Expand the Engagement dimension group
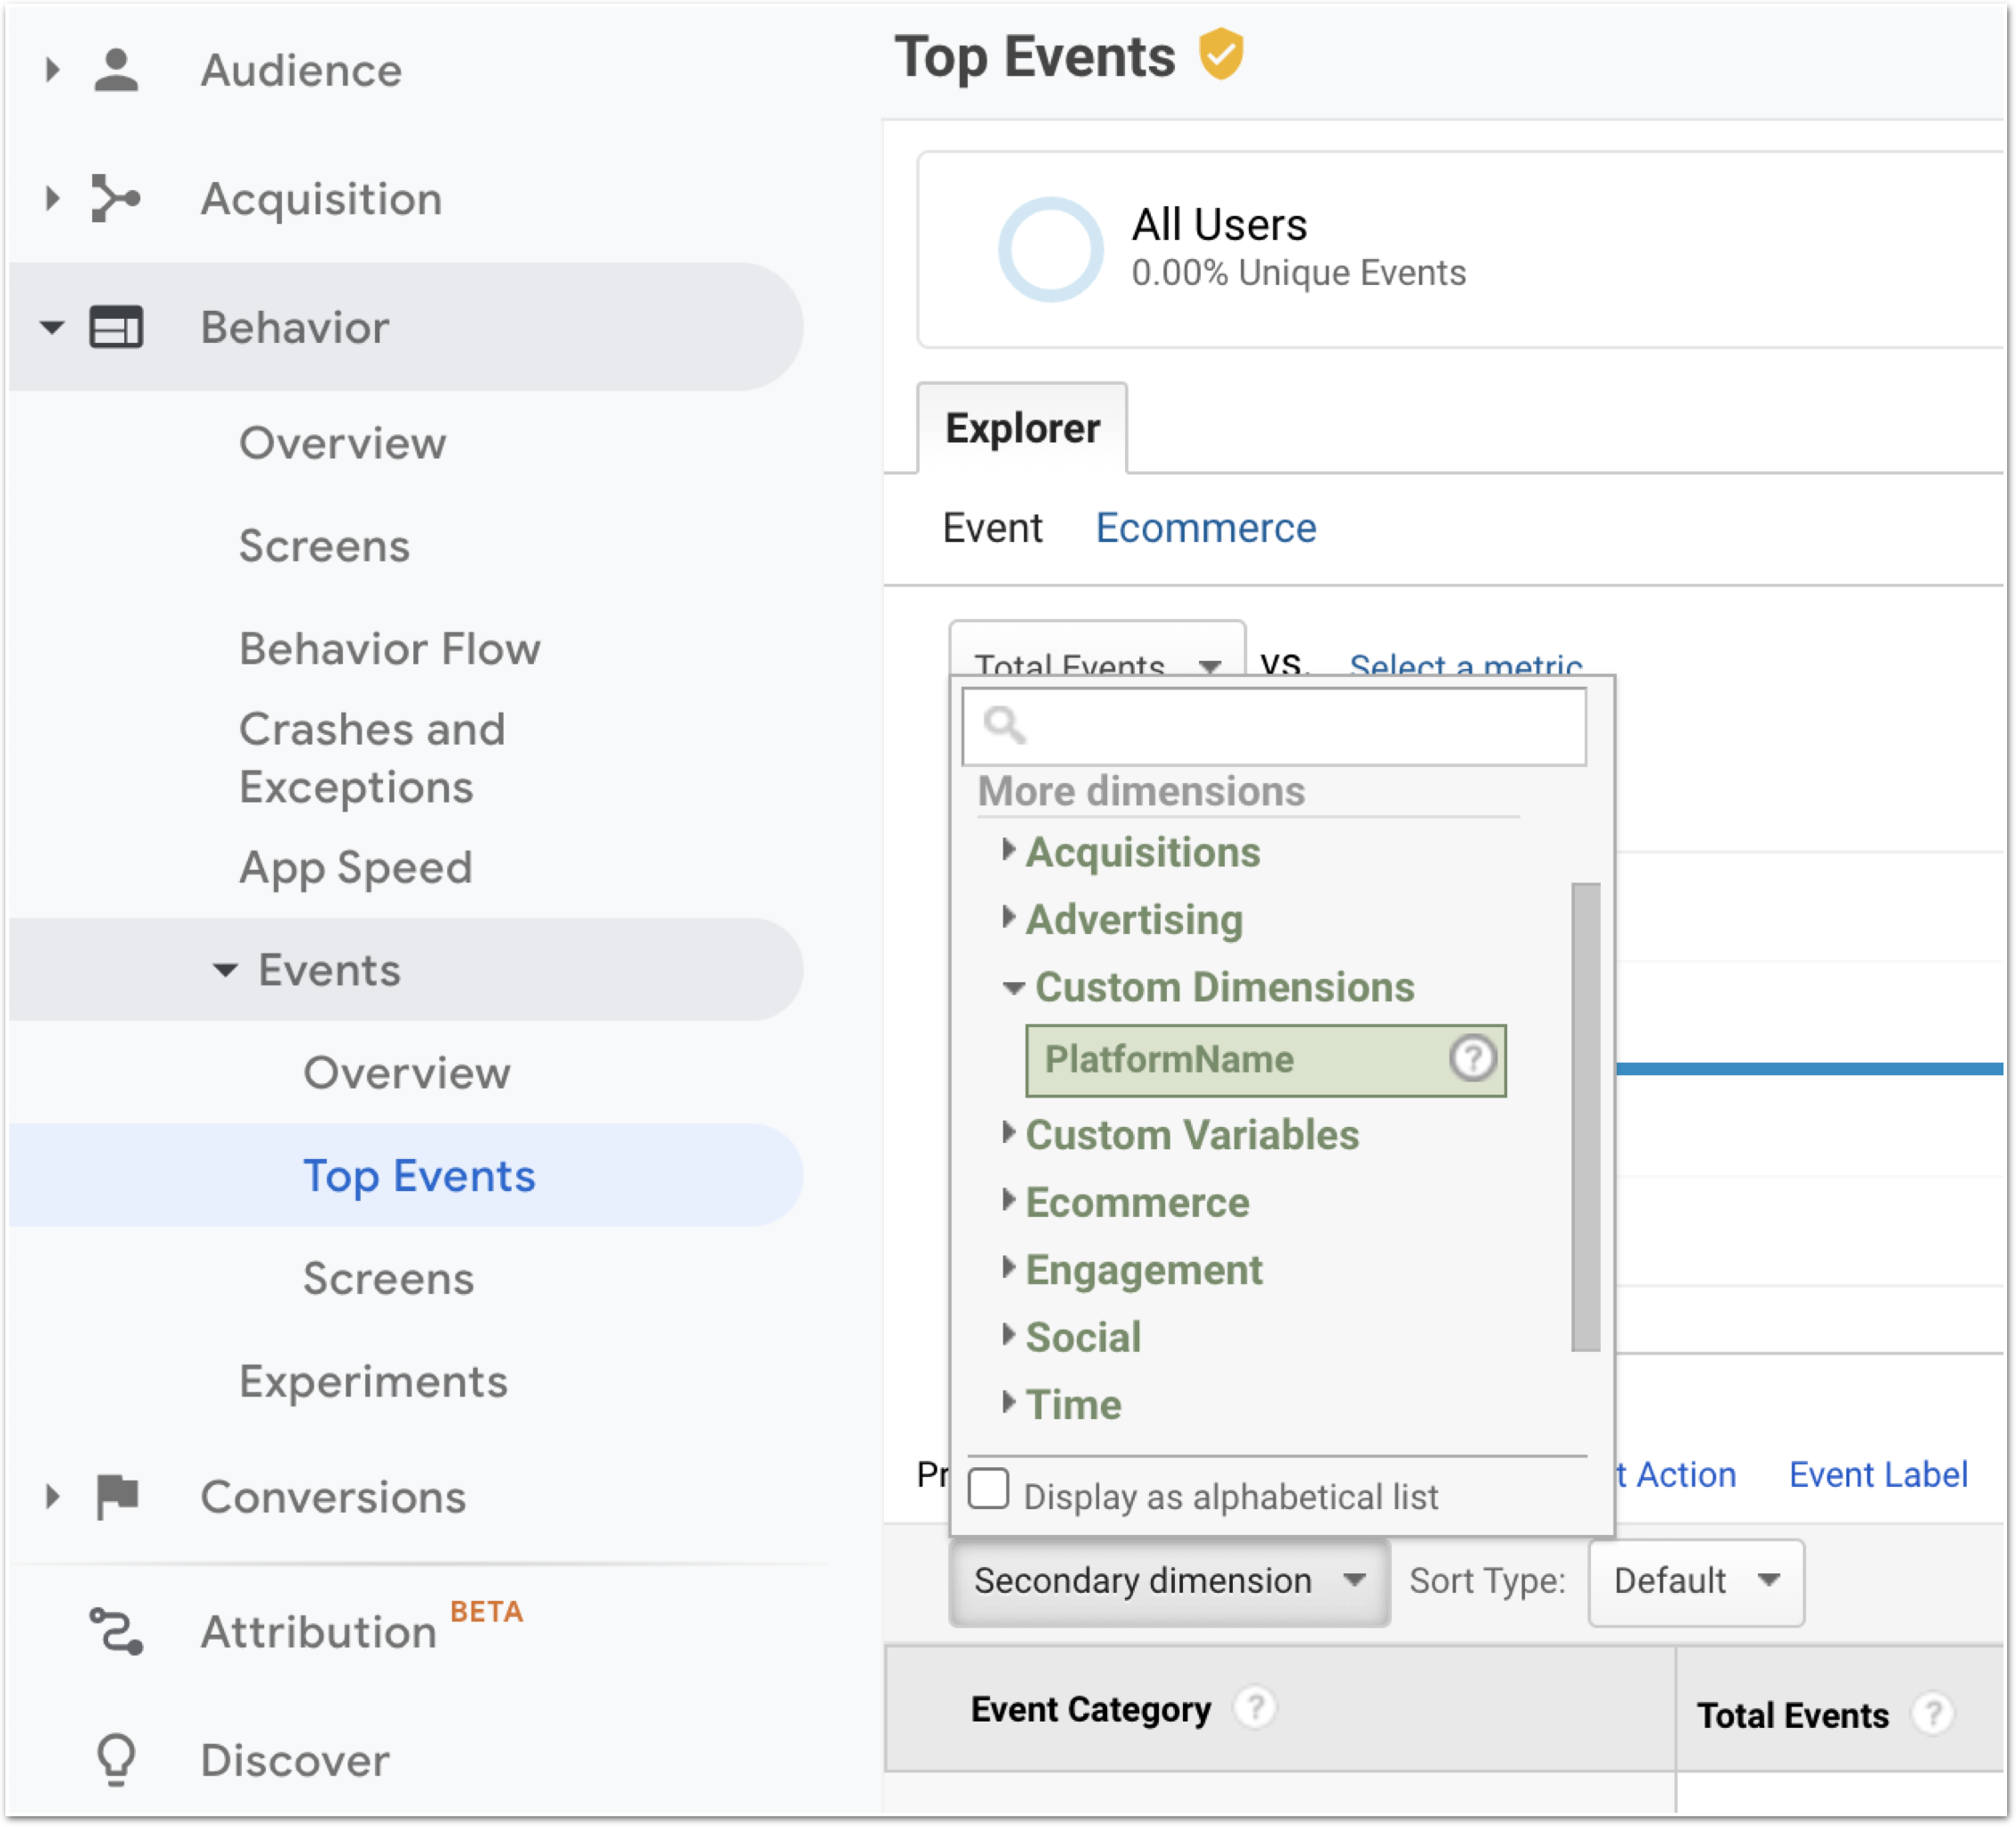 pos(1008,1267)
